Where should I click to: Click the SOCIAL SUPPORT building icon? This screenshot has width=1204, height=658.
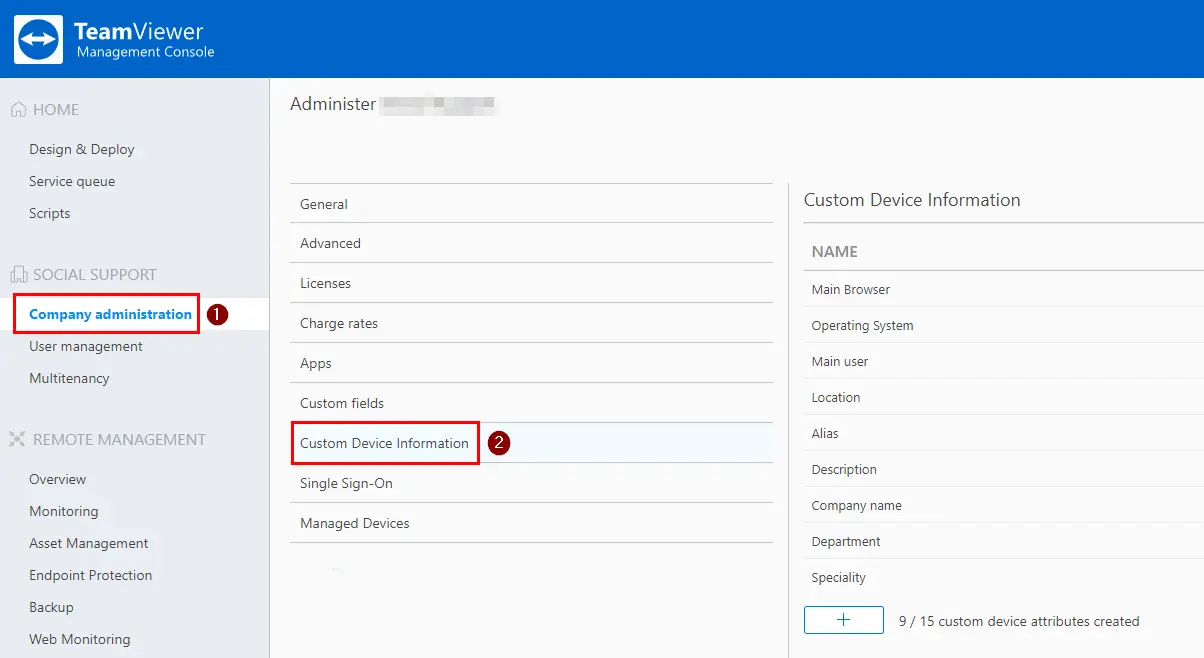[18, 274]
